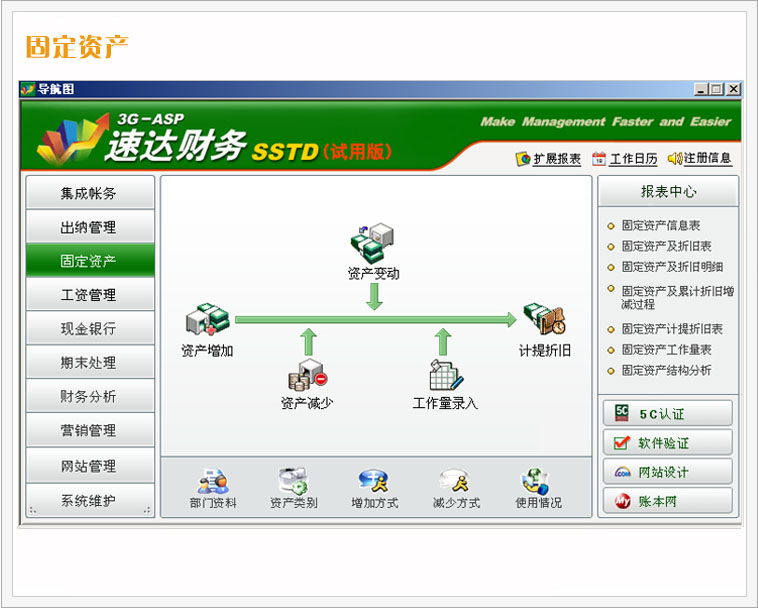
Task: Open the 资产类别 asset category icon
Action: point(294,480)
